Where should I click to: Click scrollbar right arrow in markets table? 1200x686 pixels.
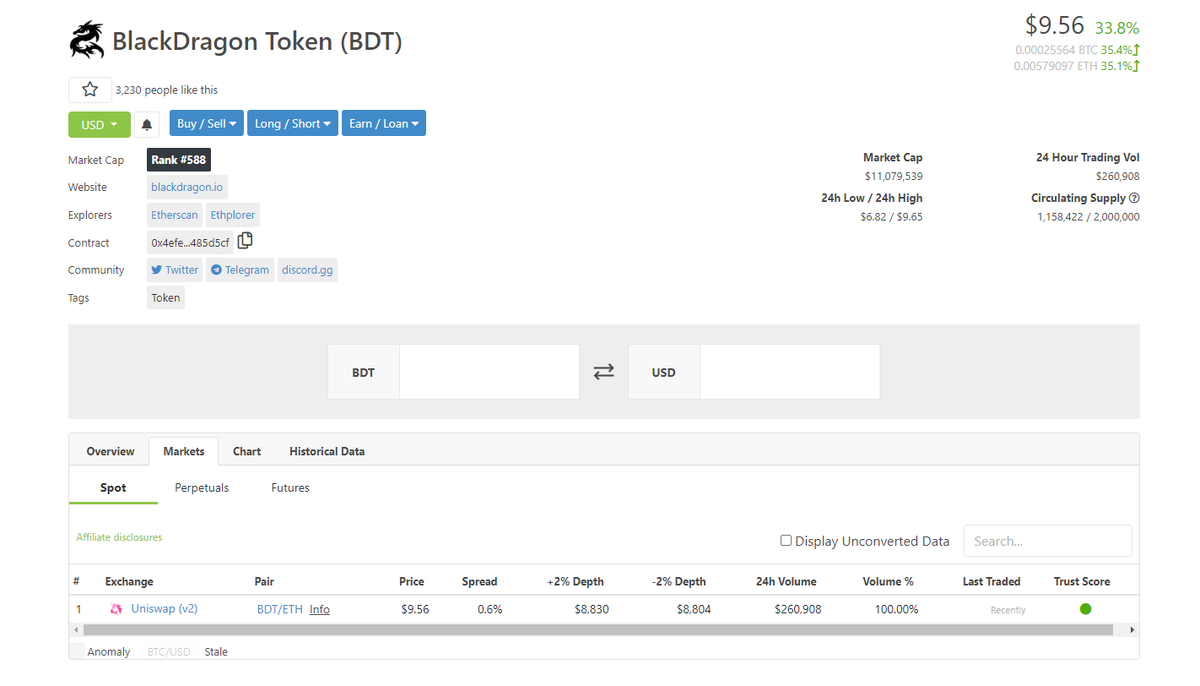[1132, 630]
